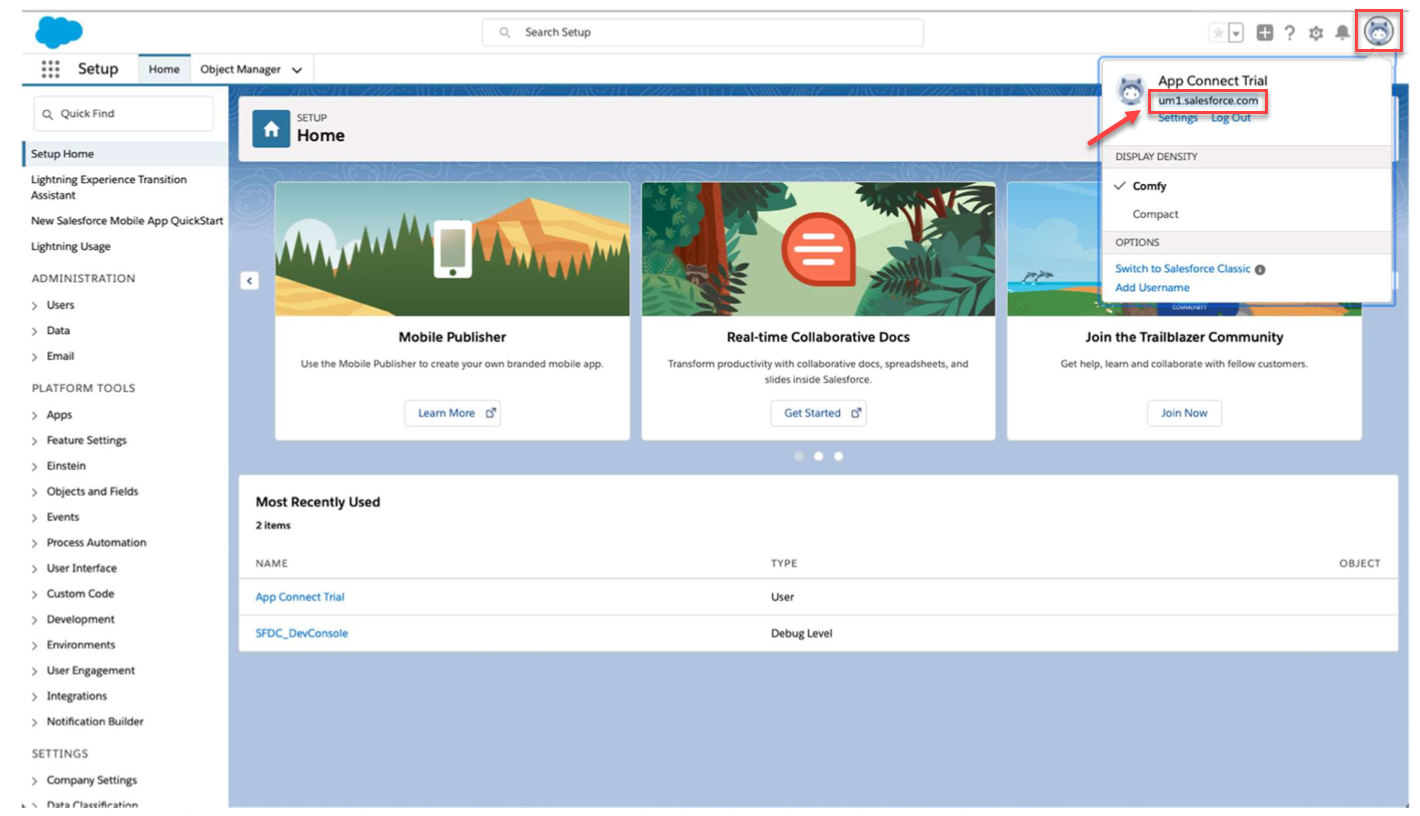Select Setup Home in the sidebar
The width and height of the screenshot is (1420, 816).
pyautogui.click(x=62, y=154)
